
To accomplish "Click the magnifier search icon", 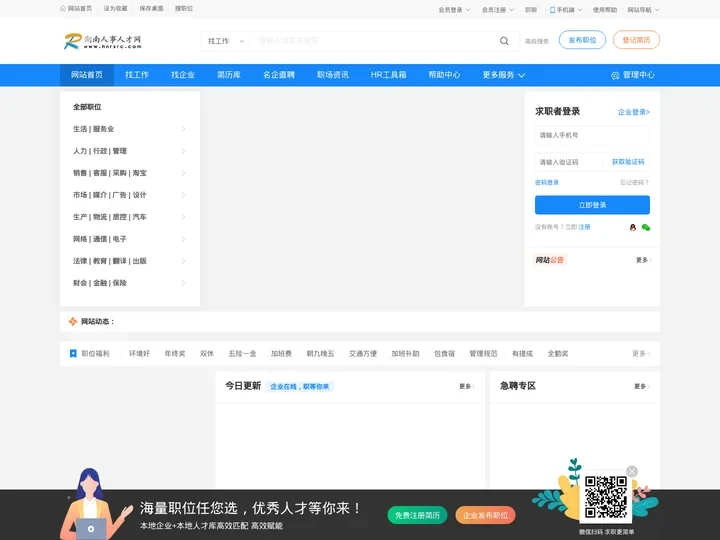I will coord(504,41).
